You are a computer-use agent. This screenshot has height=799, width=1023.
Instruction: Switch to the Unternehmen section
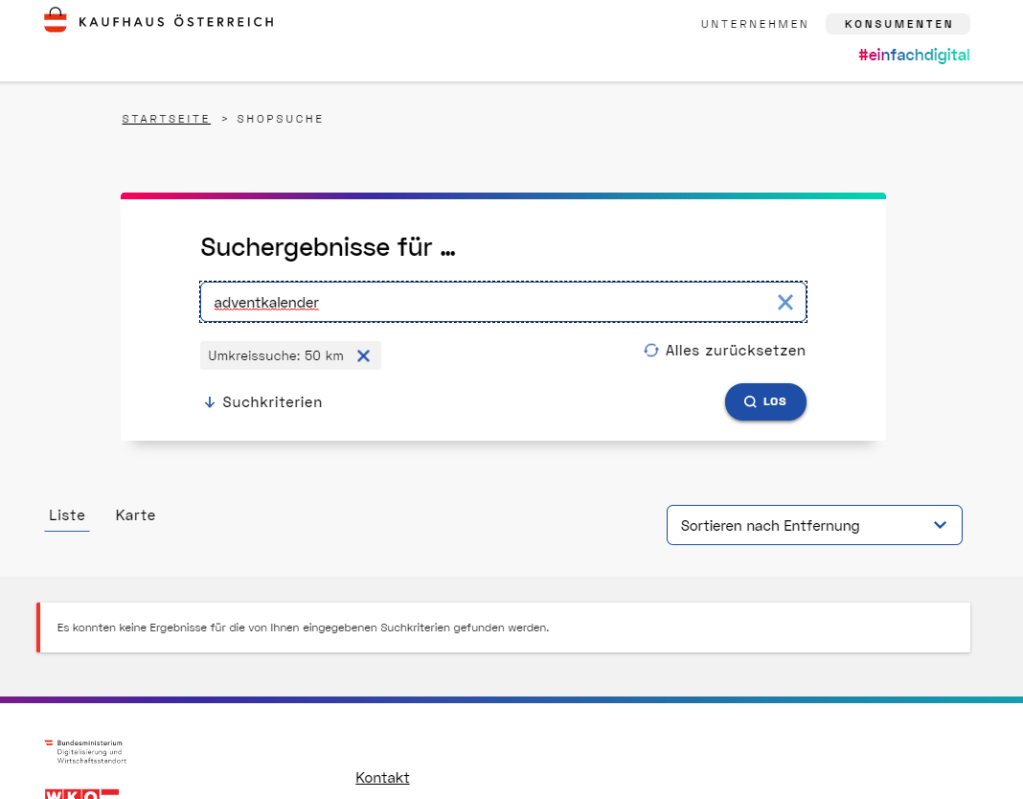pos(754,24)
